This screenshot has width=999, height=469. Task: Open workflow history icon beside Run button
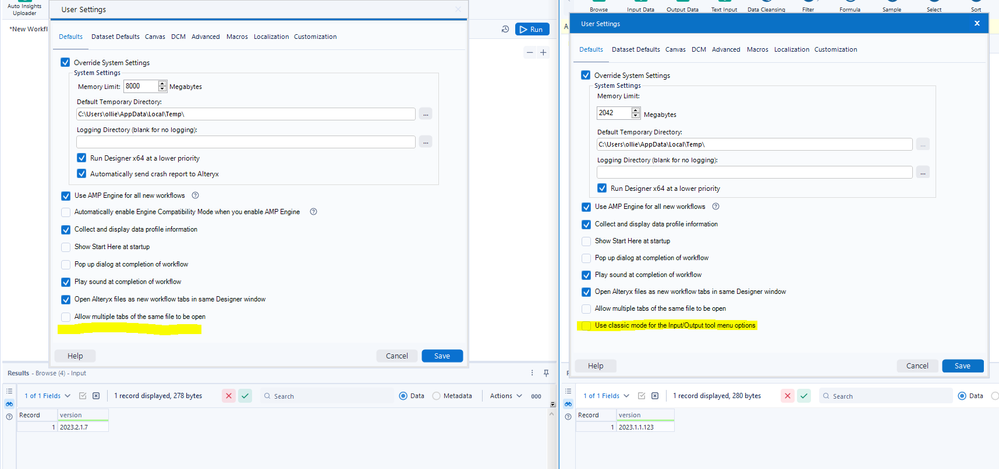(x=505, y=29)
